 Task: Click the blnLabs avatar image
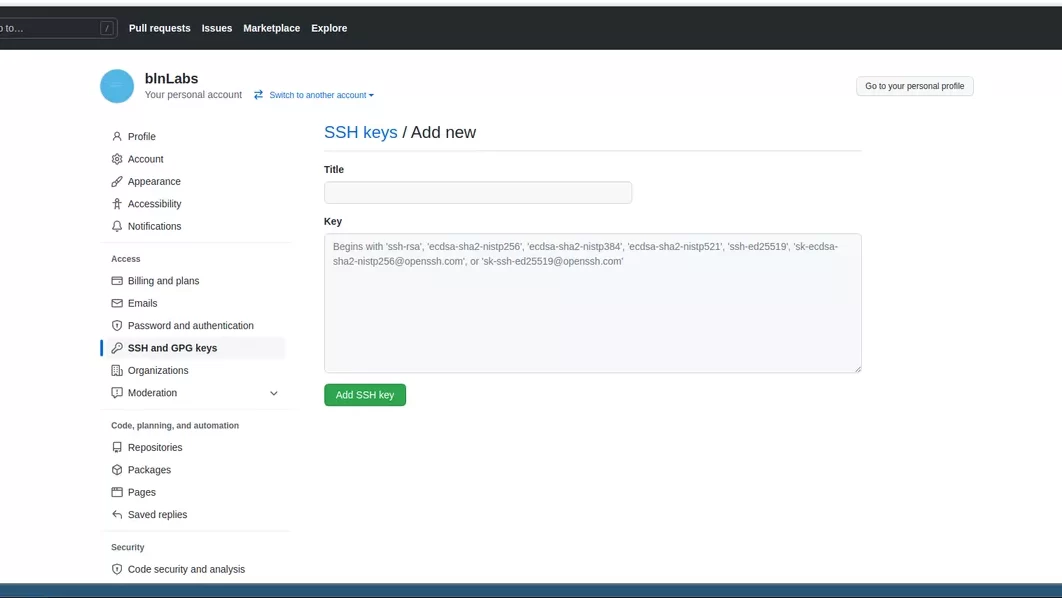[x=117, y=86]
